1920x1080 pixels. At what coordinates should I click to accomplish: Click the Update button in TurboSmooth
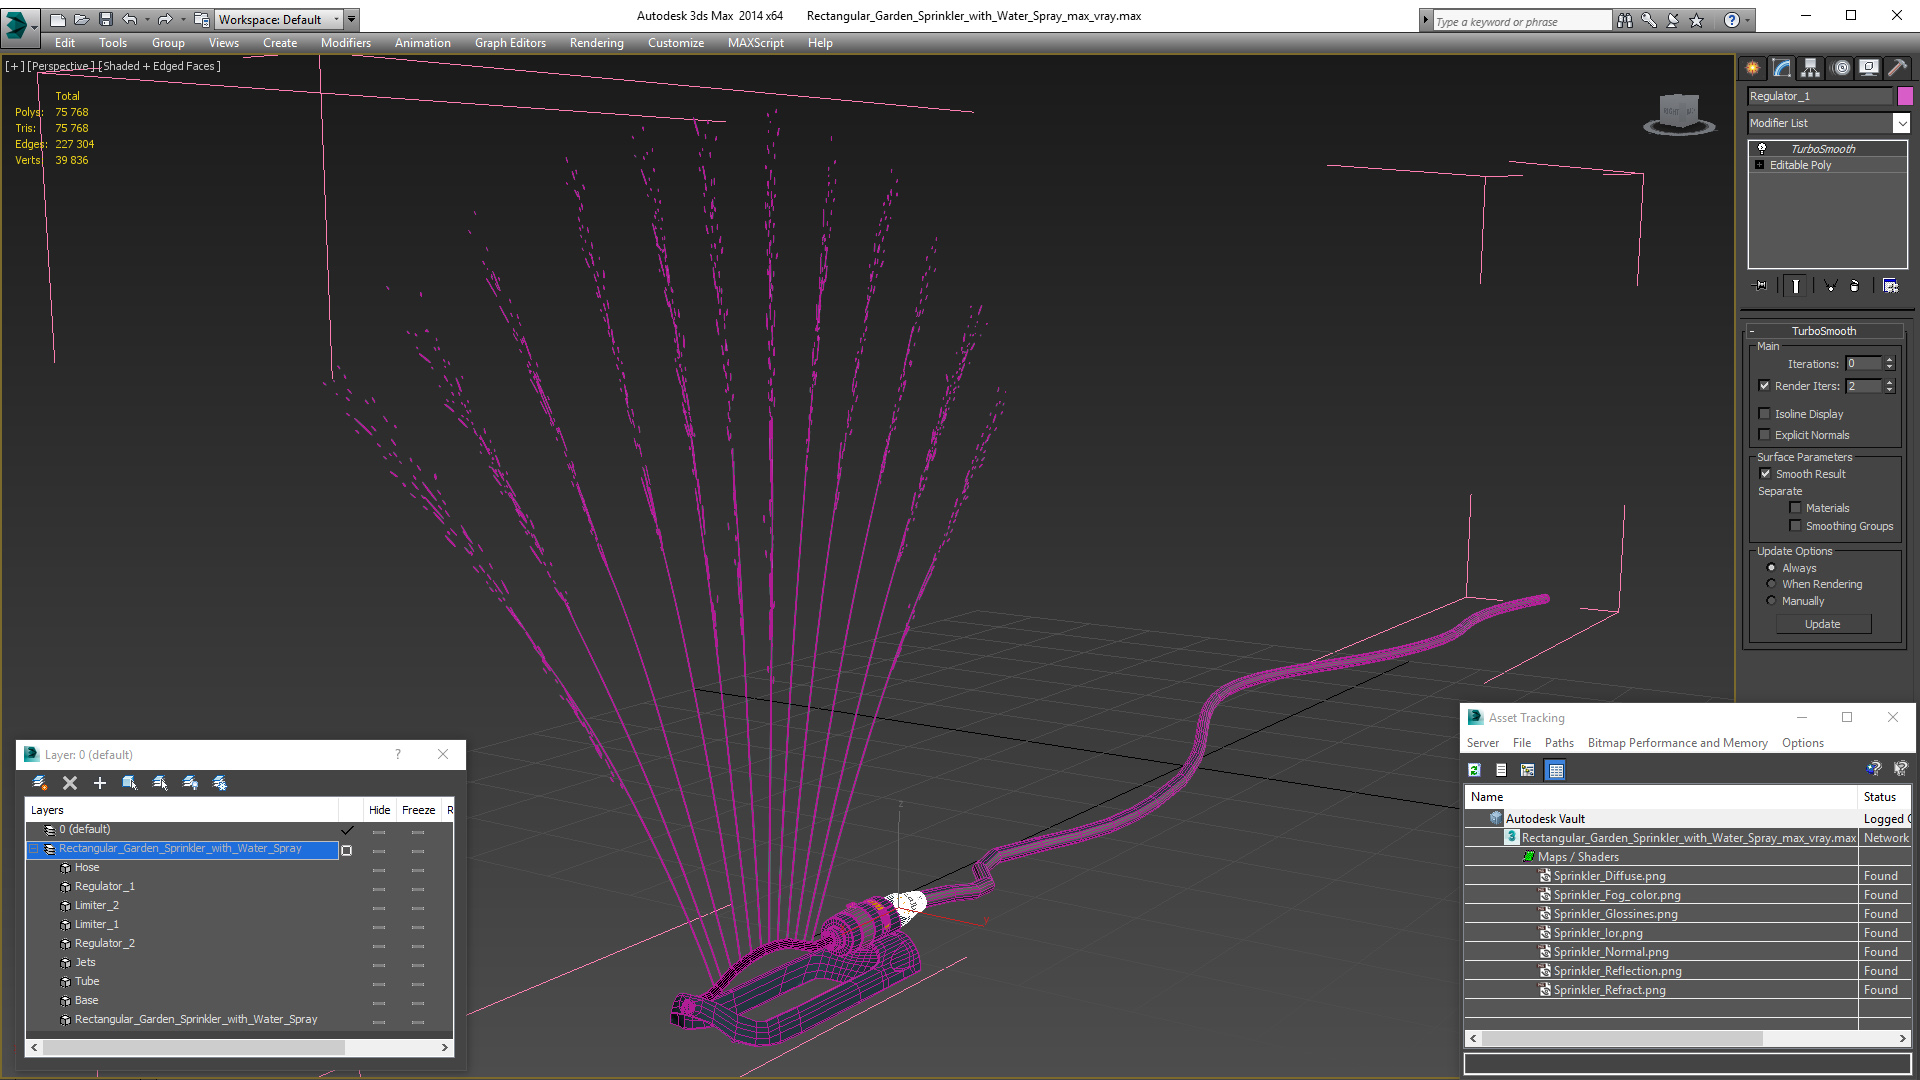pos(1822,624)
